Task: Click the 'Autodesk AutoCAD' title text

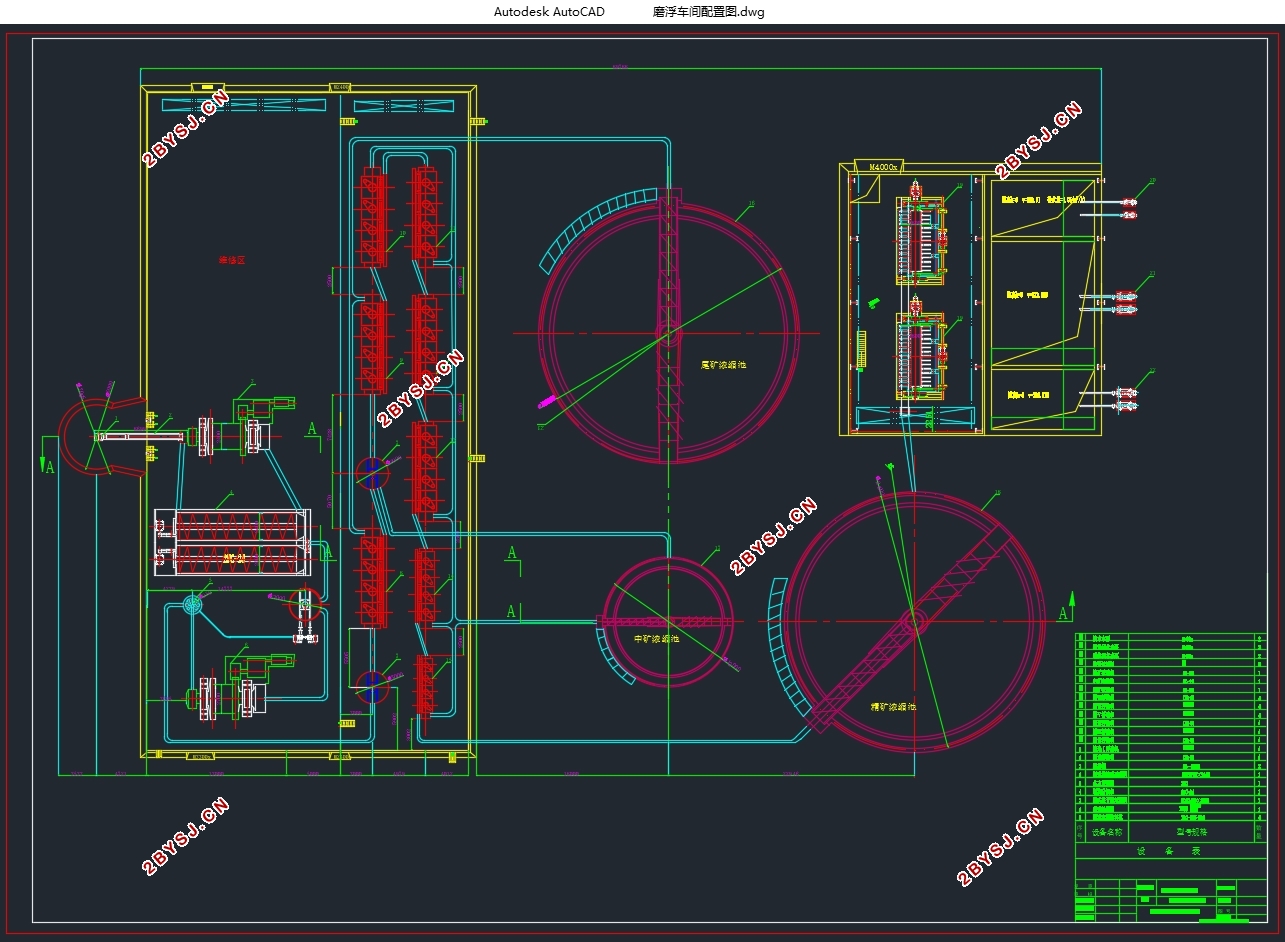Action: (x=549, y=12)
